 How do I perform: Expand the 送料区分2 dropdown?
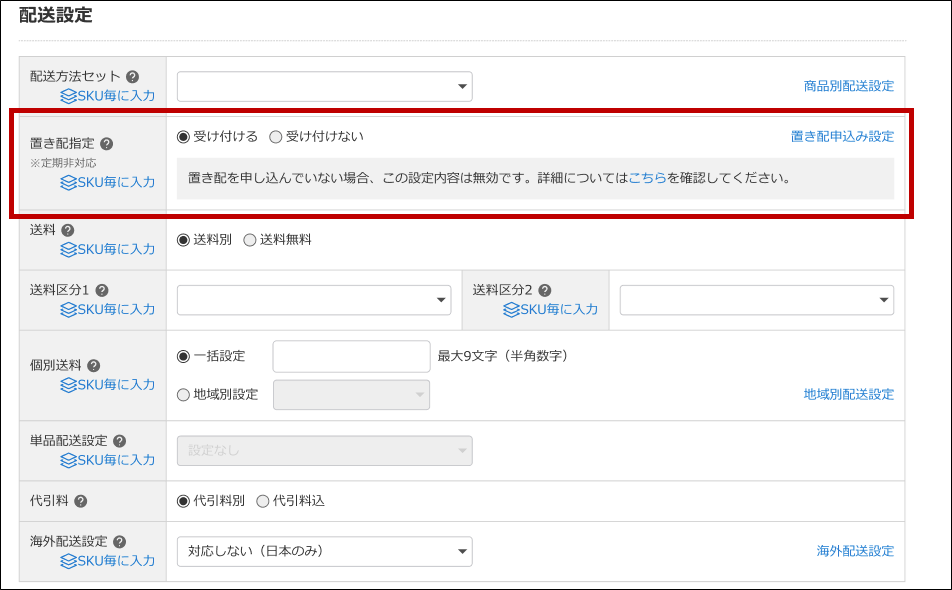[x=756, y=300]
